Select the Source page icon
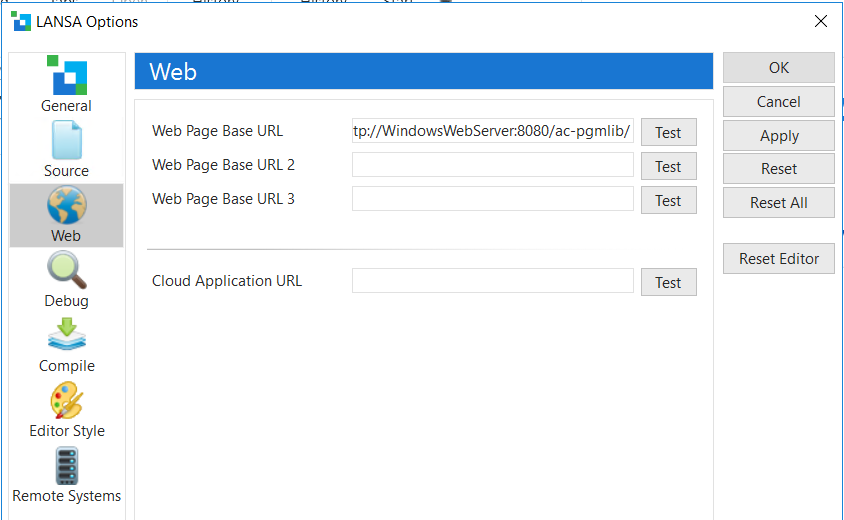Viewport: 844px width, 520px height. pyautogui.click(x=67, y=140)
